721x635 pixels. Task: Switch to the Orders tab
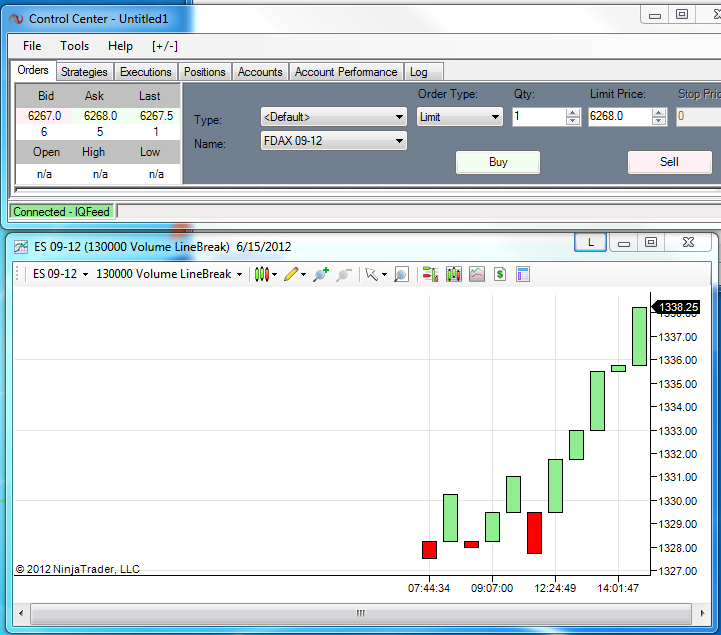pos(33,70)
